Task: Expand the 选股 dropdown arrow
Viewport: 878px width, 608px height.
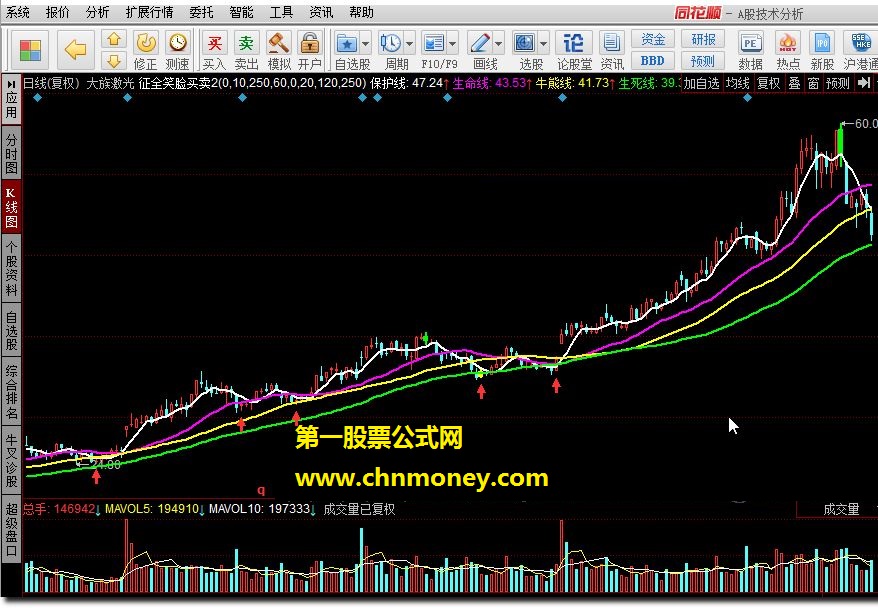Action: pyautogui.click(x=544, y=43)
